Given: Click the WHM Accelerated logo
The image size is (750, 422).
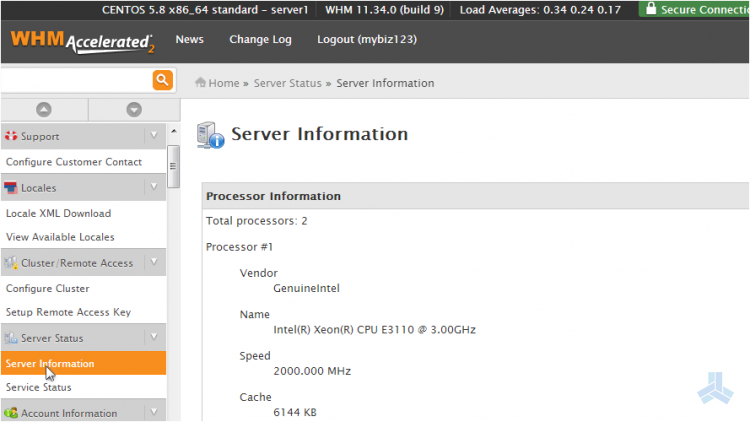Looking at the screenshot, I should tap(82, 42).
